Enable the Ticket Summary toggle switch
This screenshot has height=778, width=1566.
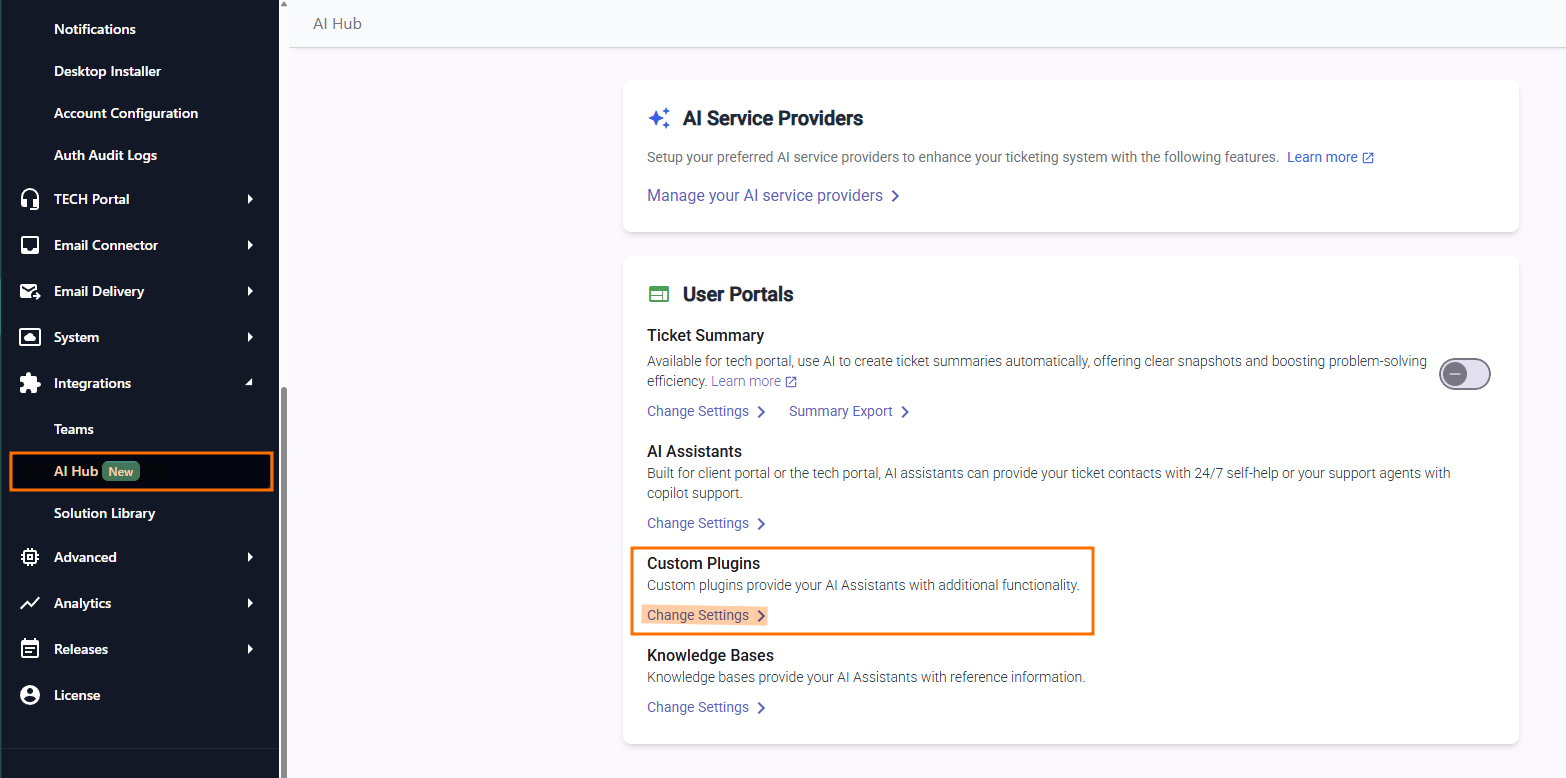[1464, 374]
